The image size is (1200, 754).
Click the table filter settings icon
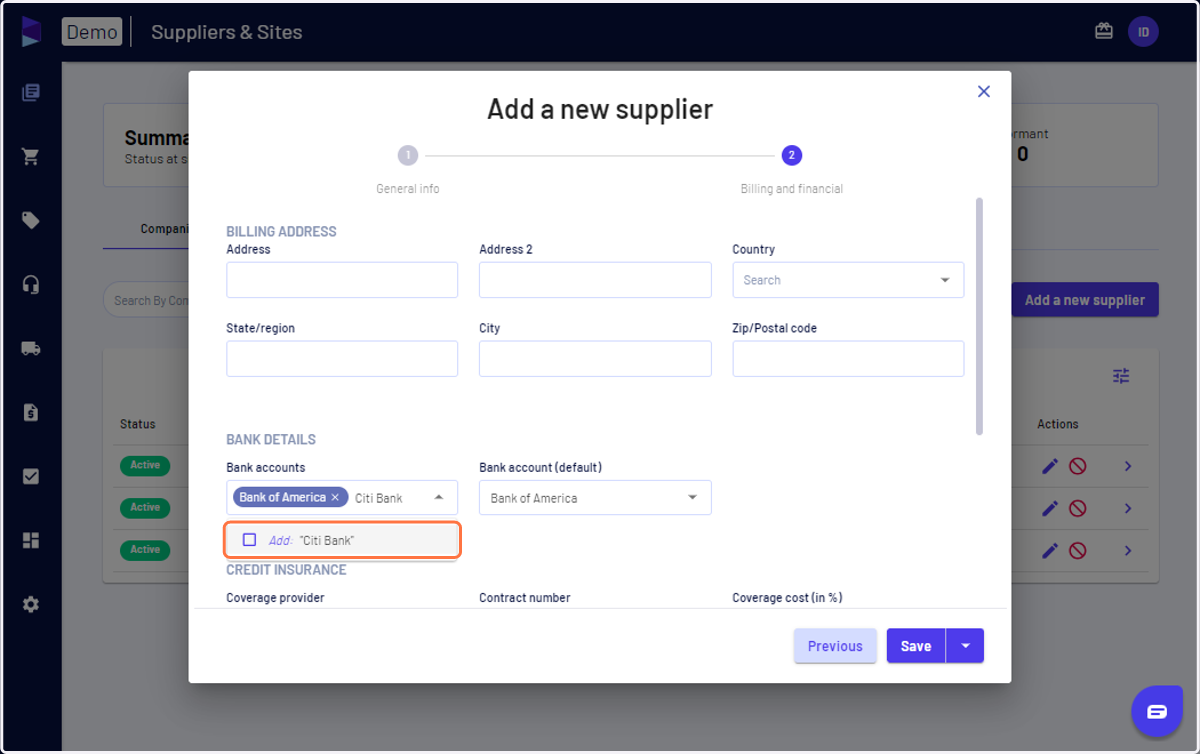(x=1121, y=376)
